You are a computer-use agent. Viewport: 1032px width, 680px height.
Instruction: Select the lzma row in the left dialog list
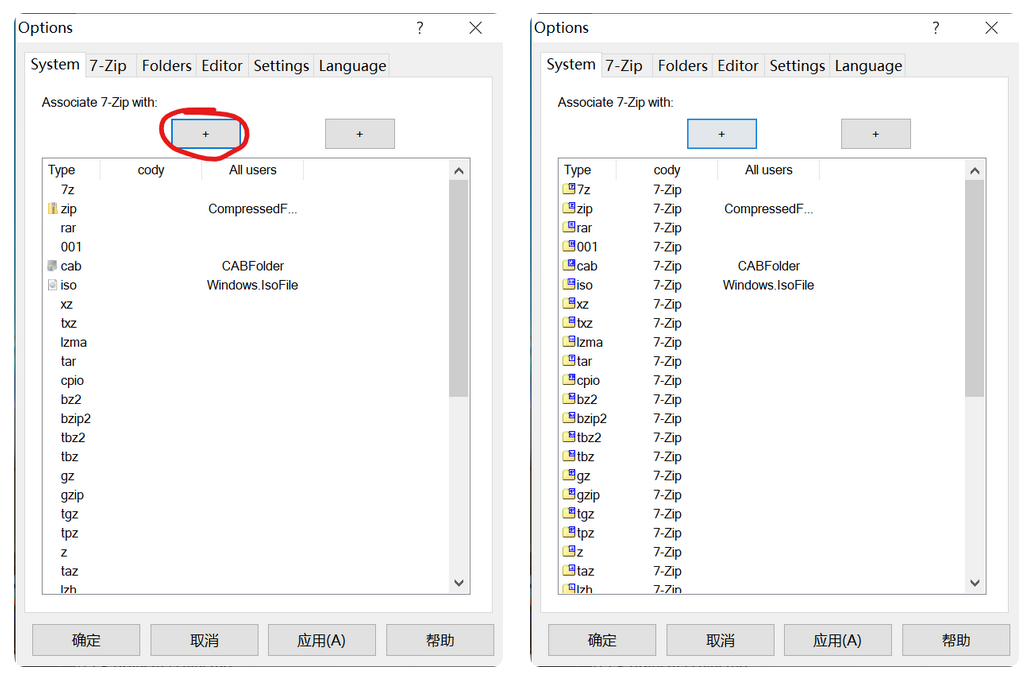[74, 342]
